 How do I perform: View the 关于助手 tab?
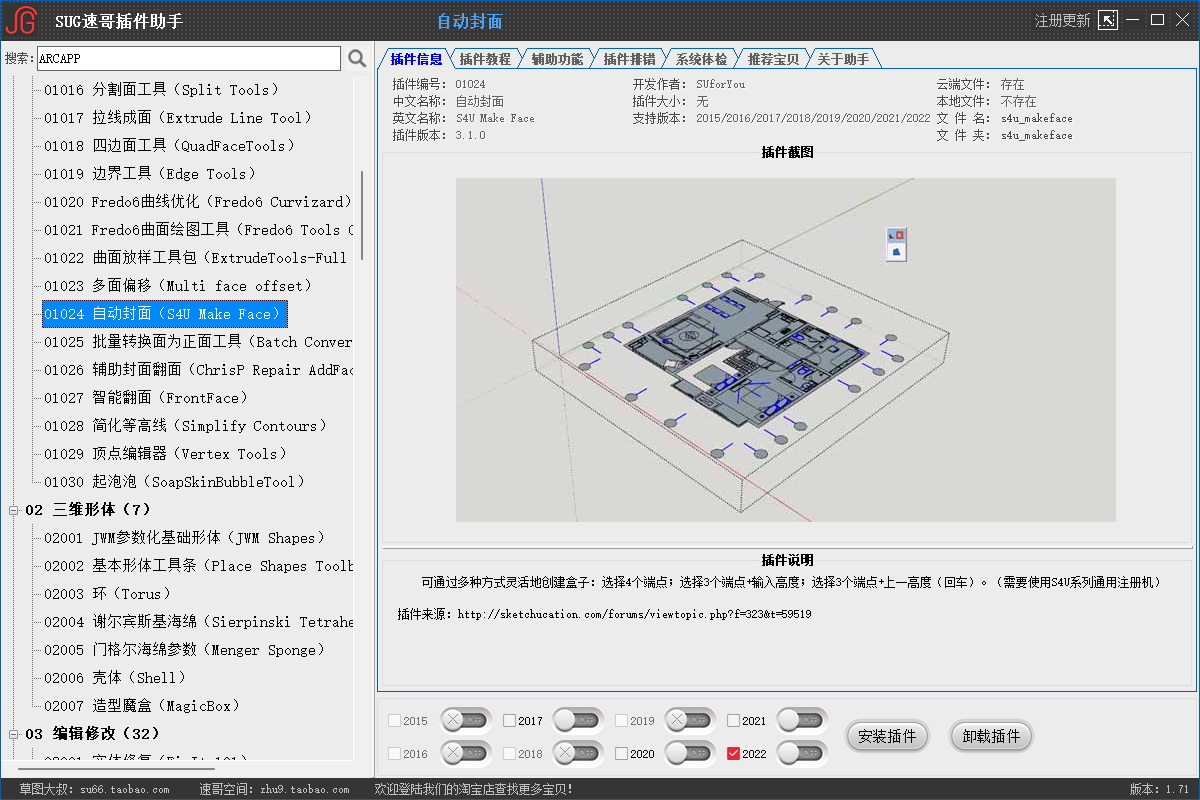tap(843, 59)
